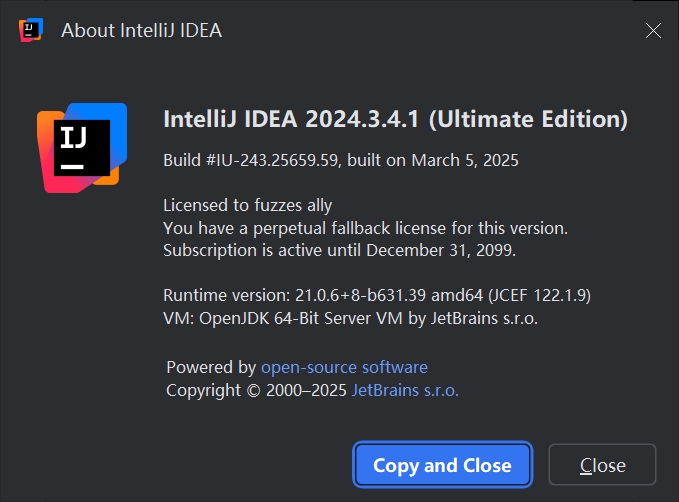Follow the JetBrains s.r.o. copyright link

(405, 390)
